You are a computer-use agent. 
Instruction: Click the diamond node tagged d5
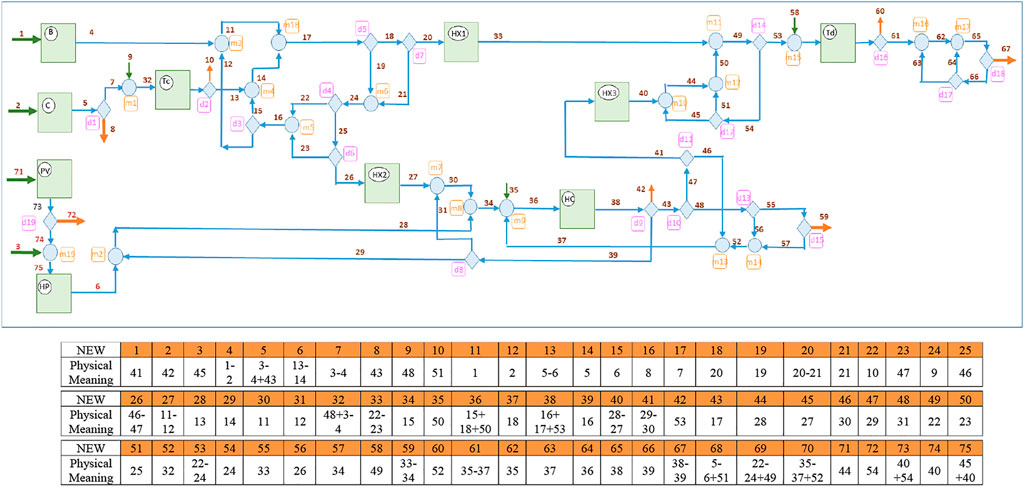click(370, 42)
